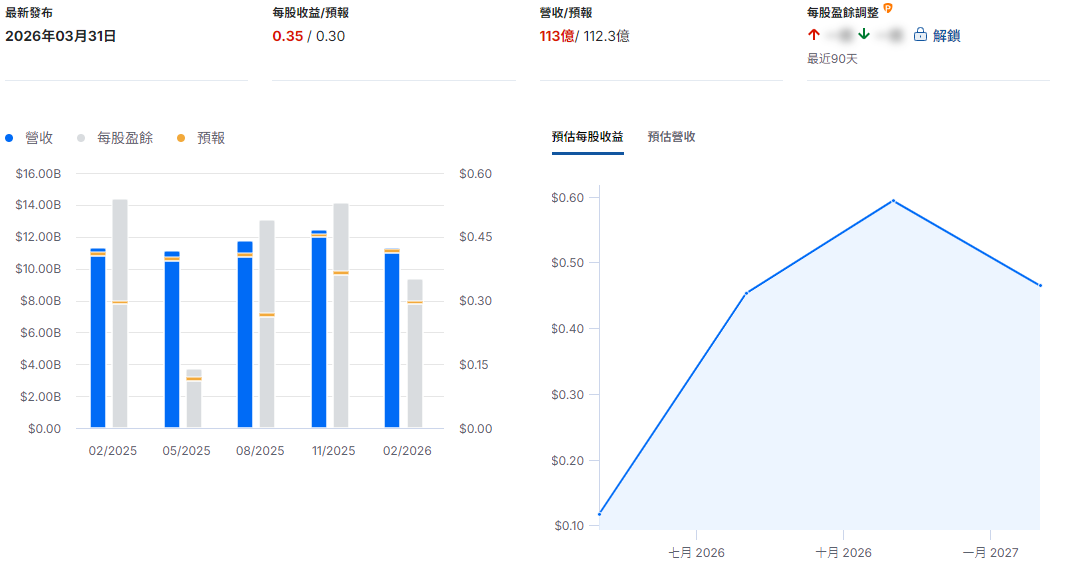Click the 最新發布 heading
The image size is (1065, 565).
pyautogui.click(x=29, y=12)
